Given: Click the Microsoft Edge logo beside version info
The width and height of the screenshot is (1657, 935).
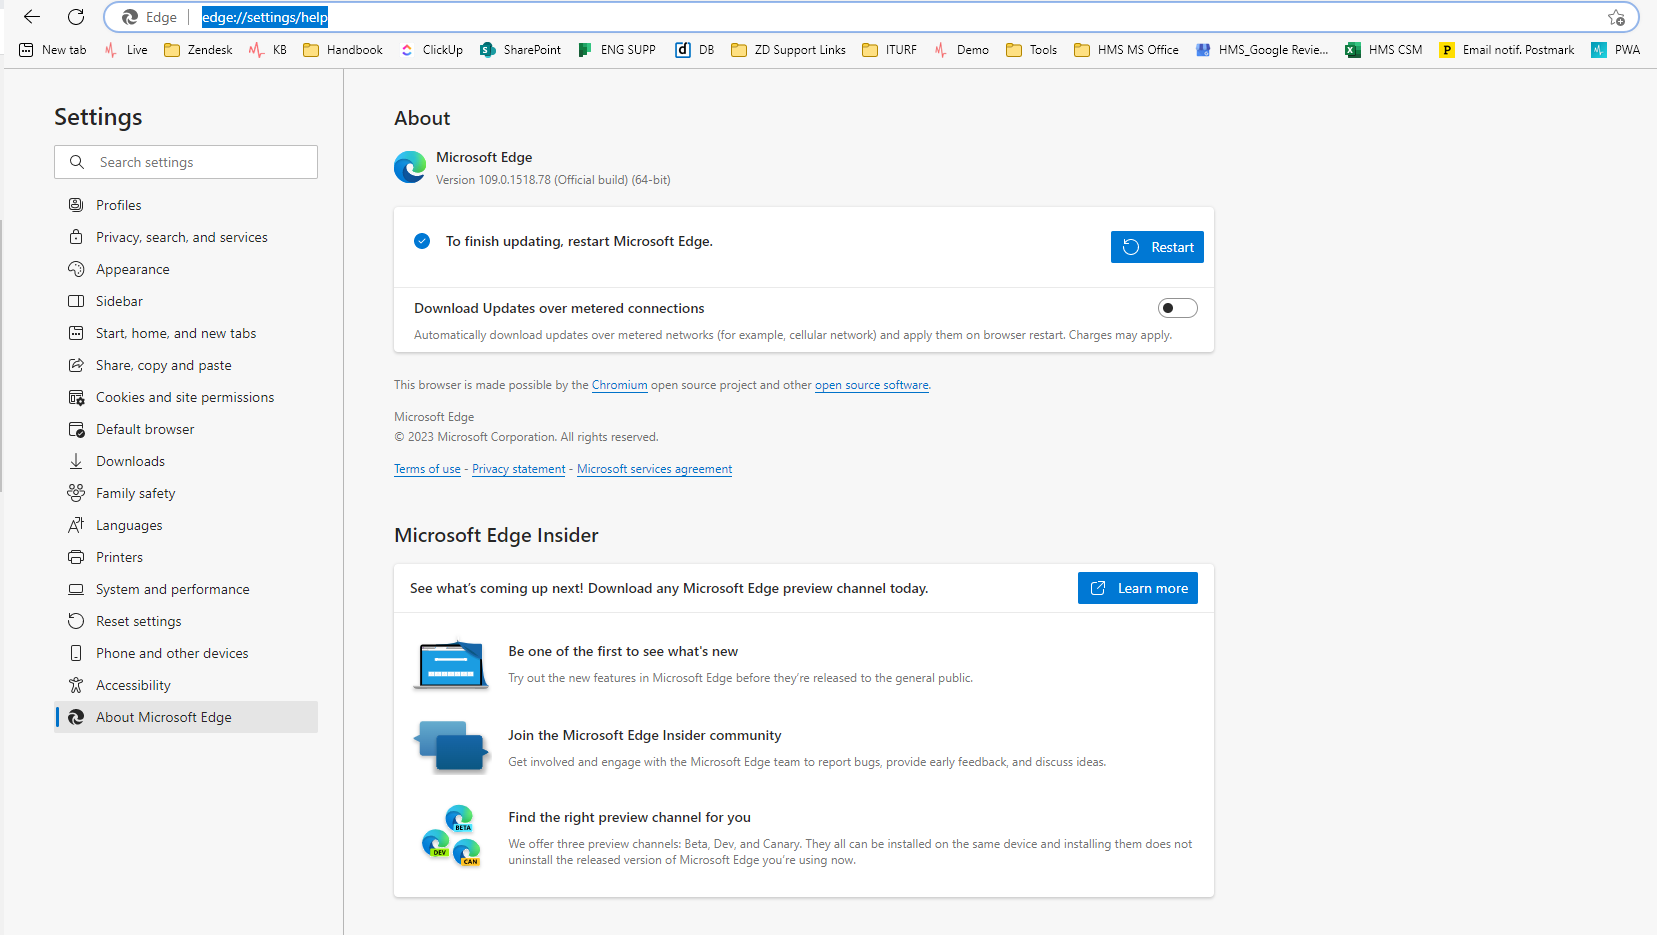Looking at the screenshot, I should [410, 167].
